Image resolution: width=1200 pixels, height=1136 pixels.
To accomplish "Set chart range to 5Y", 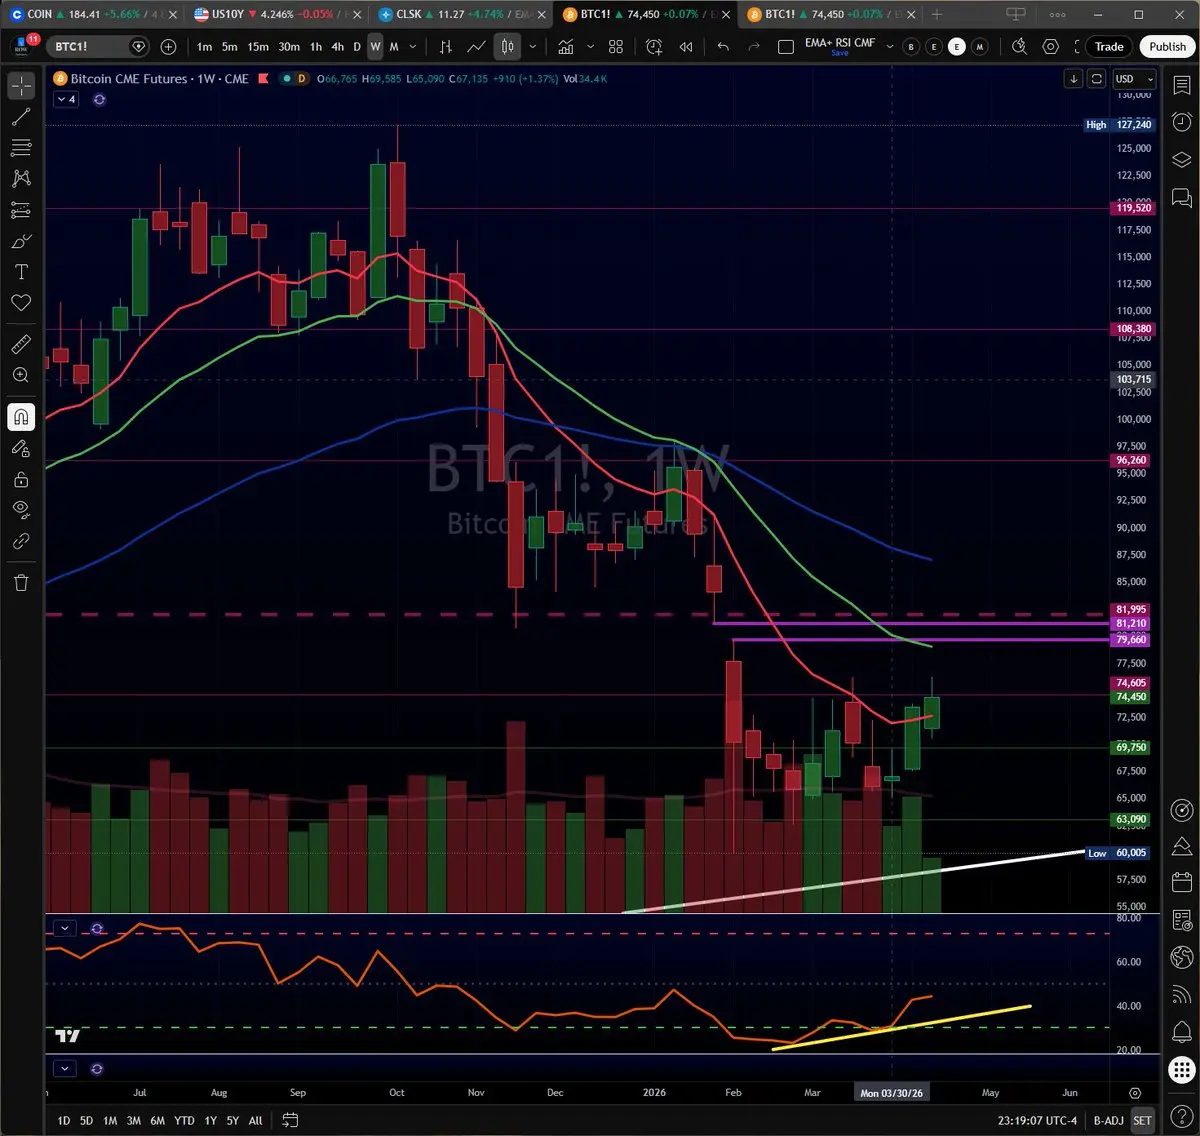I will tap(232, 1120).
